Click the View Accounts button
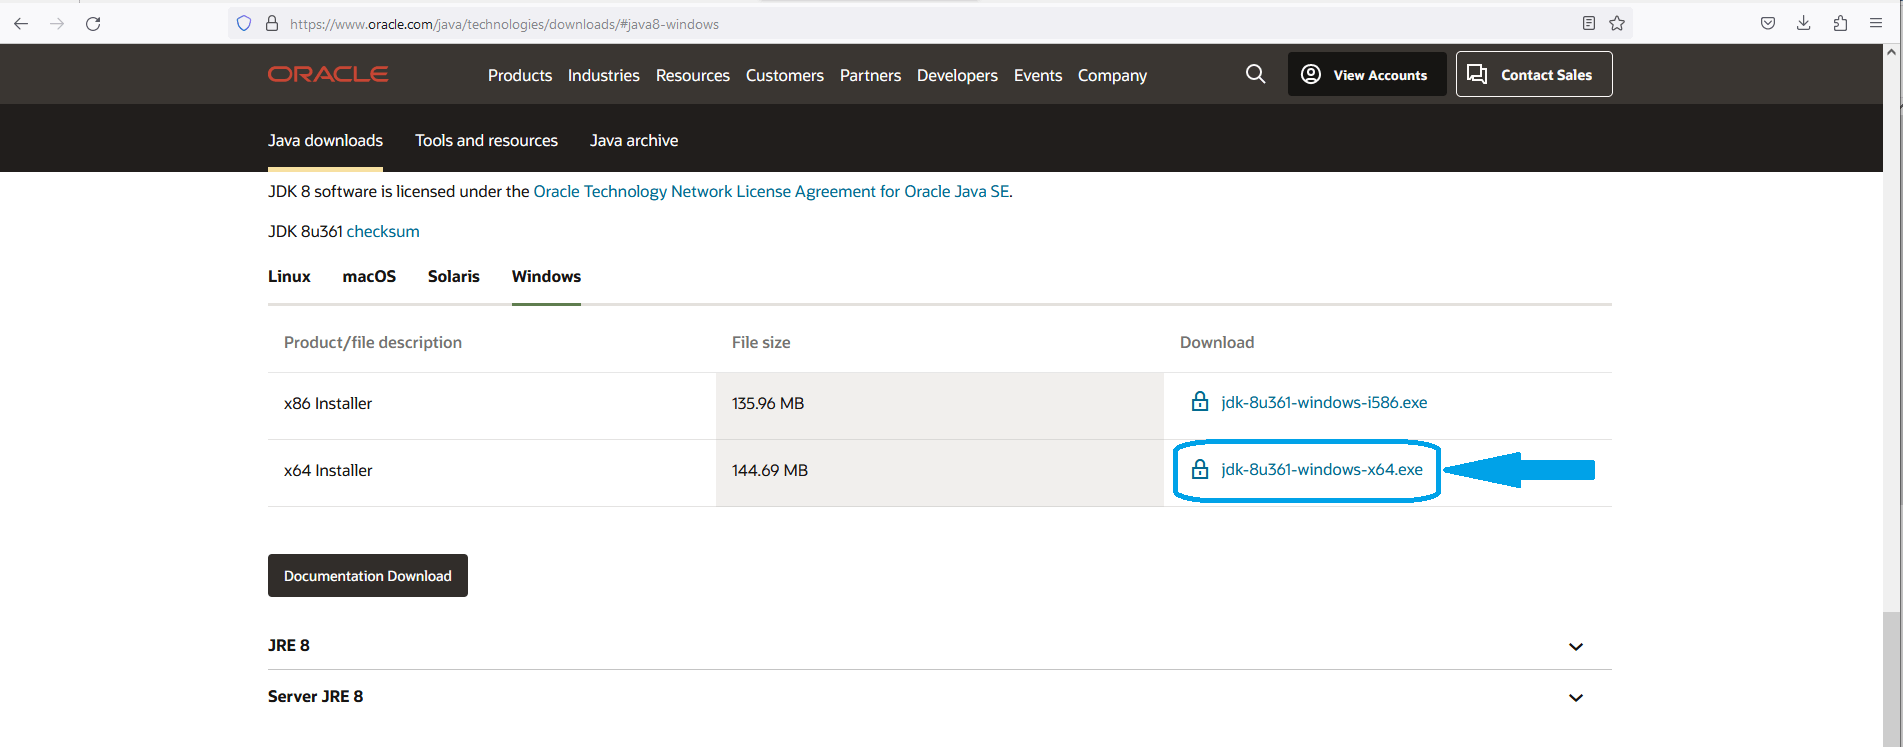Screen dimensions: 1903x747 (x=1367, y=74)
